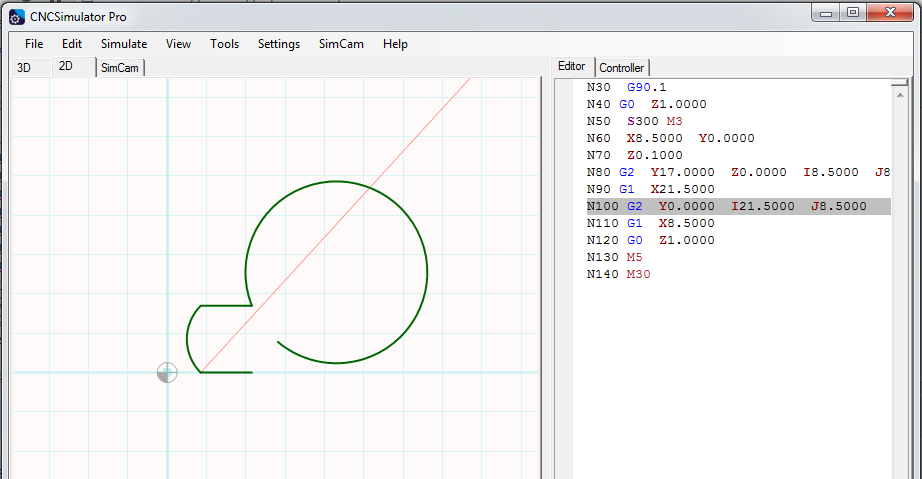Viewport: 922px width, 479px height.
Task: Open the SimCam menu
Action: pos(341,44)
